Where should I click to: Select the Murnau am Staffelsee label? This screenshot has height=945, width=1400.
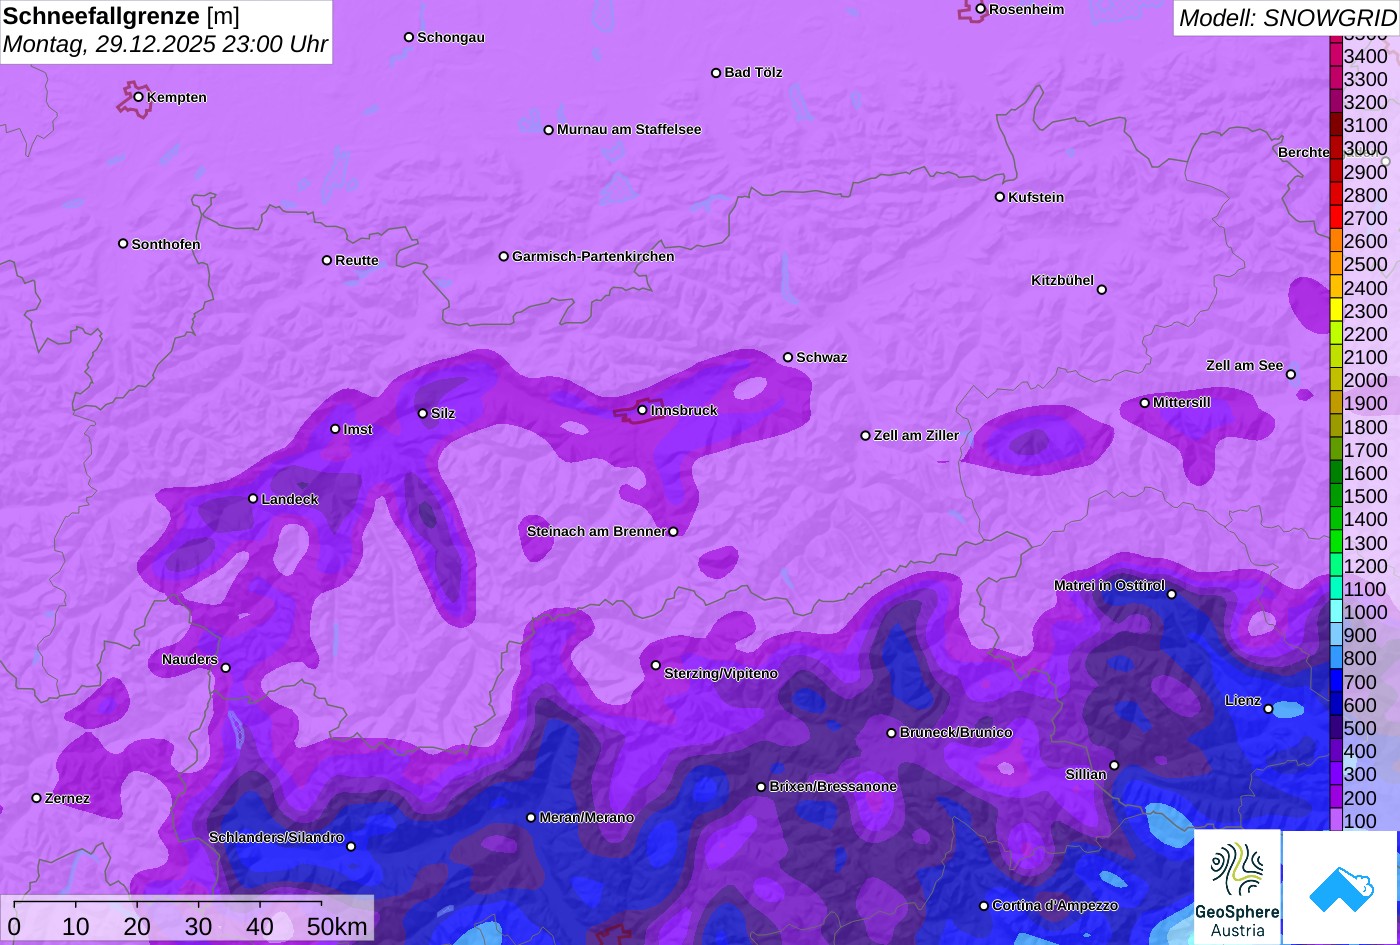pos(629,129)
